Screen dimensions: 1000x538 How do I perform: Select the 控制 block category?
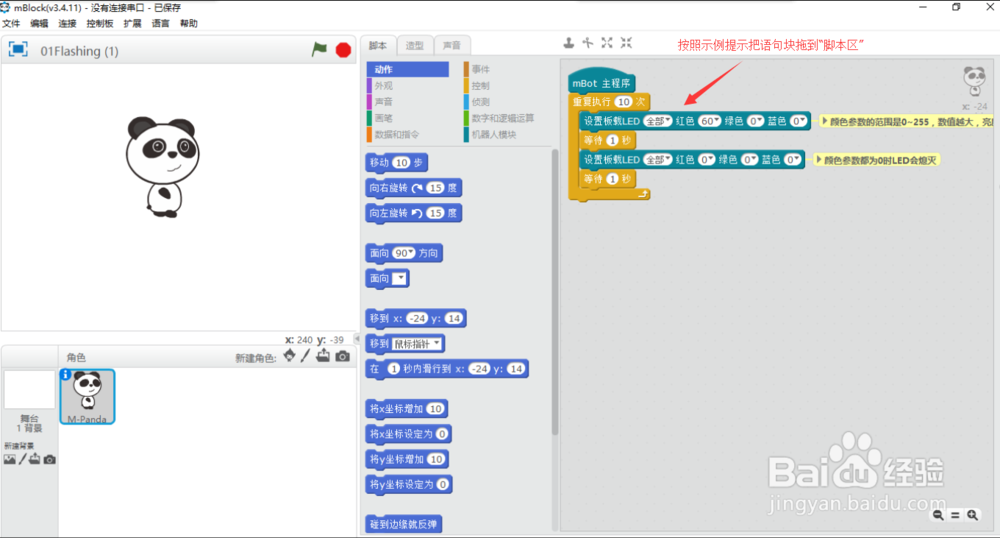pos(480,85)
